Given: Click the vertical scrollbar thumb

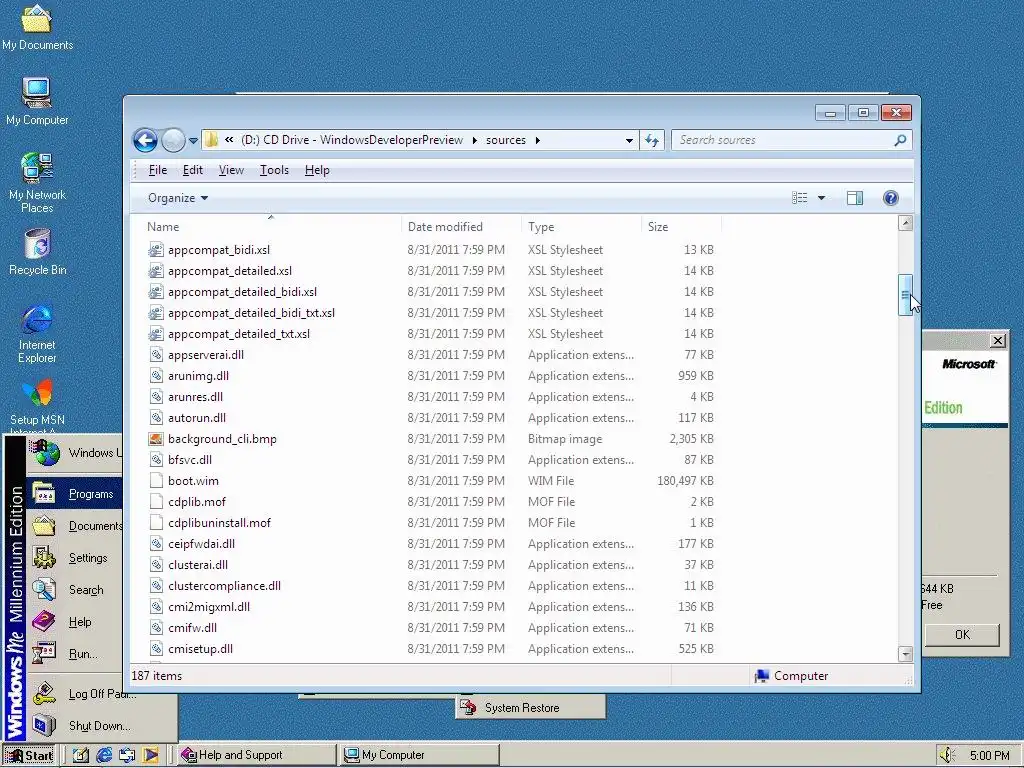Looking at the screenshot, I should coord(905,295).
